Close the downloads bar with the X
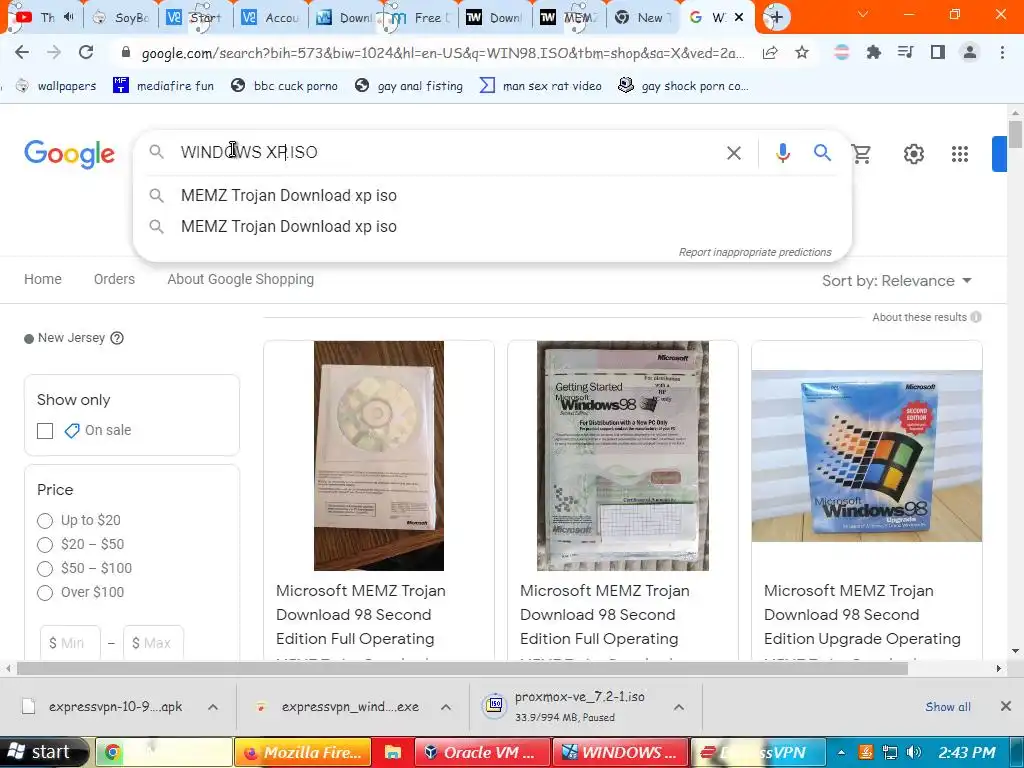 pyautogui.click(x=1006, y=706)
